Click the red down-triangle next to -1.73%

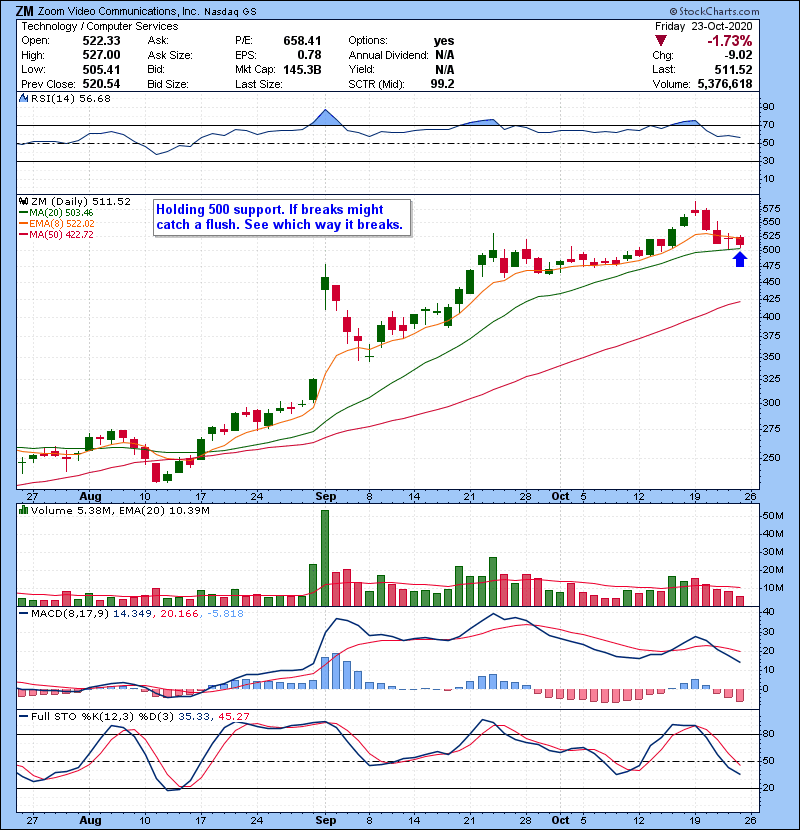pyautogui.click(x=660, y=40)
